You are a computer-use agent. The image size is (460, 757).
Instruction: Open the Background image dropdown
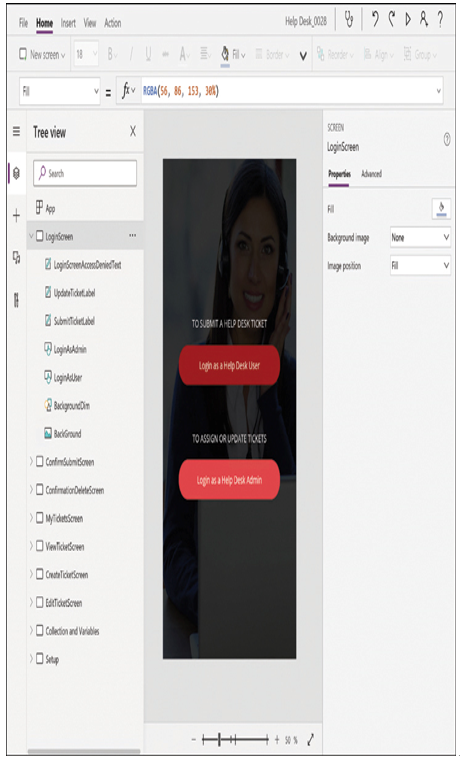420,237
